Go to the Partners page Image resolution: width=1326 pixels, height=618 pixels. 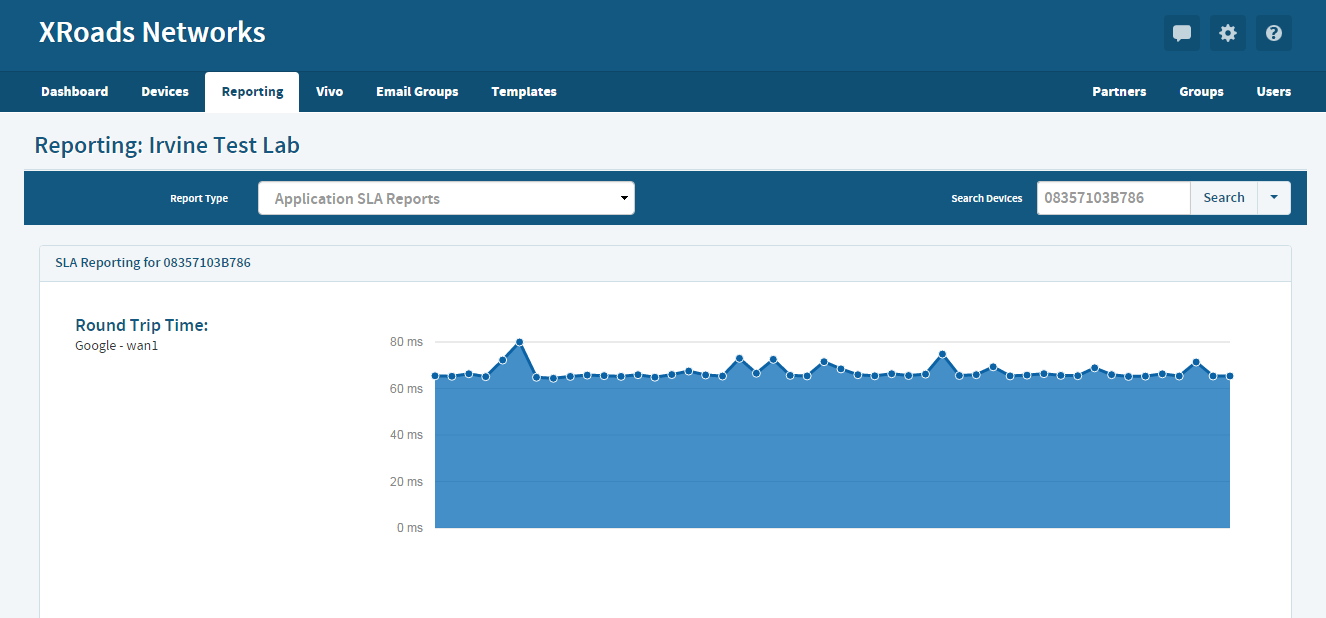pyautogui.click(x=1119, y=92)
